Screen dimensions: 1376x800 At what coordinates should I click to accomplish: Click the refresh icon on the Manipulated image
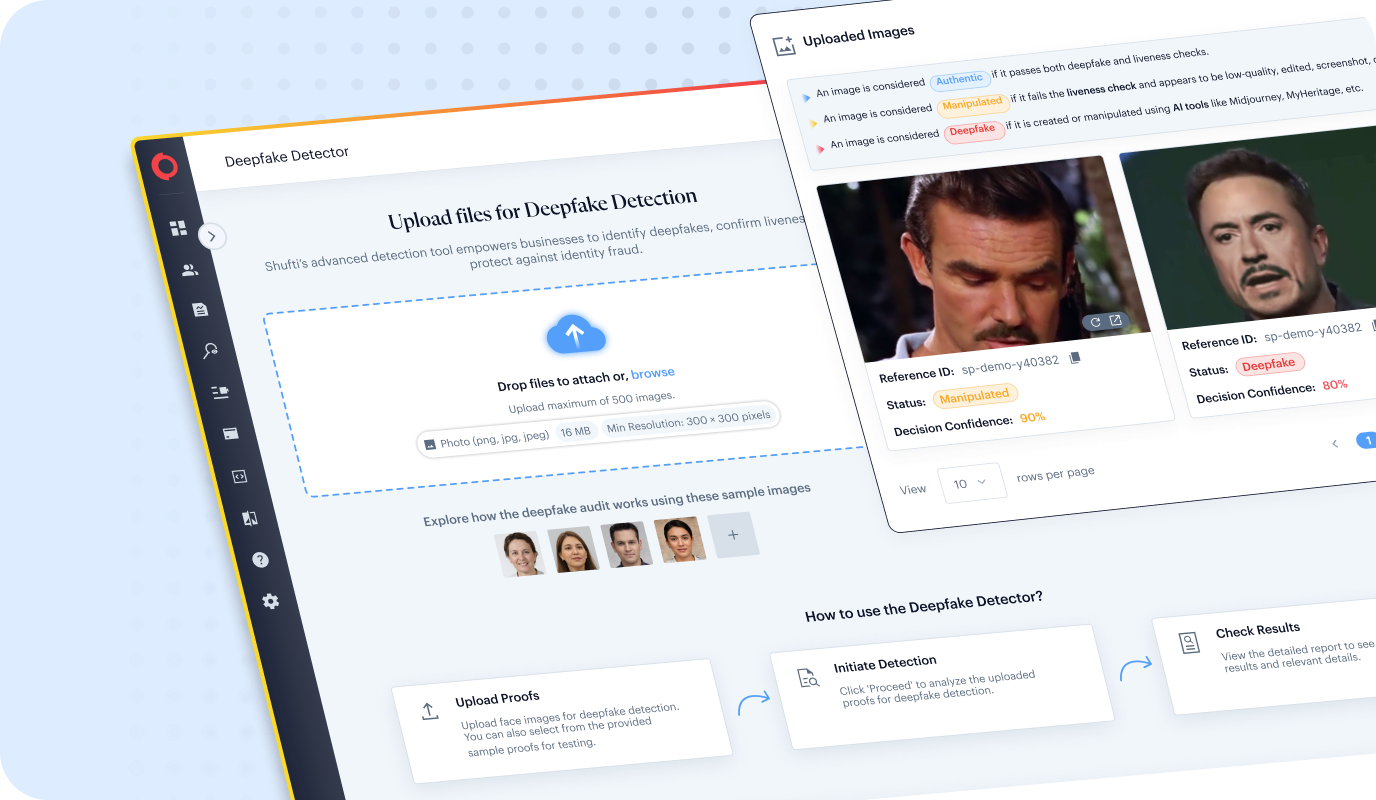(1095, 322)
